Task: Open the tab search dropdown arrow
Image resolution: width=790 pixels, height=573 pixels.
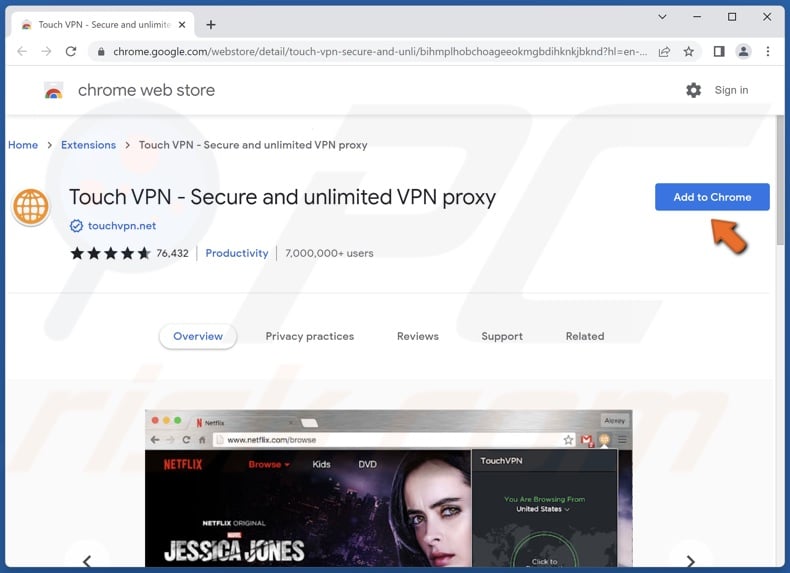Action: [x=663, y=17]
